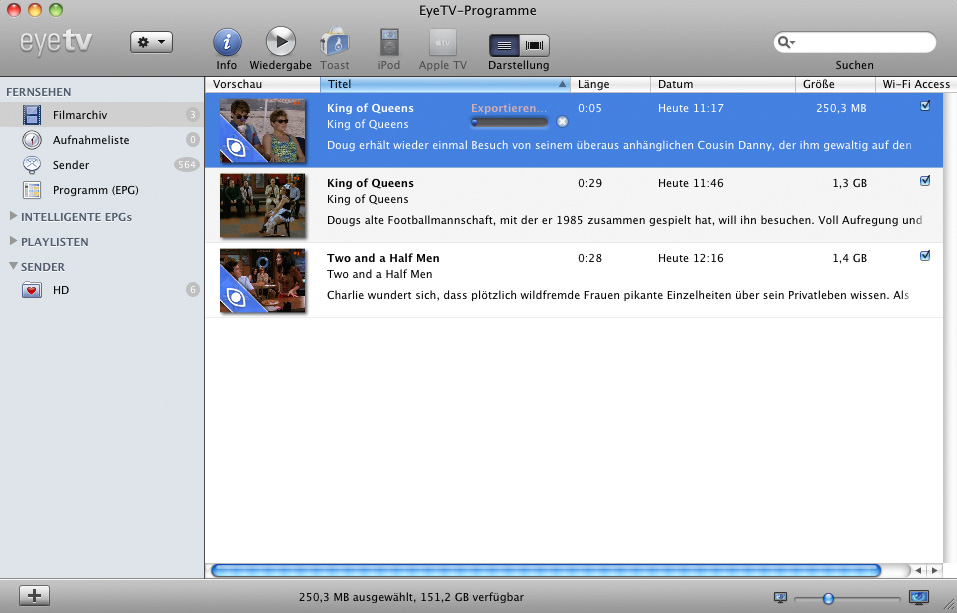The width and height of the screenshot is (957, 613).
Task: Expand the PLAYLISTEN section
Action: point(13,241)
